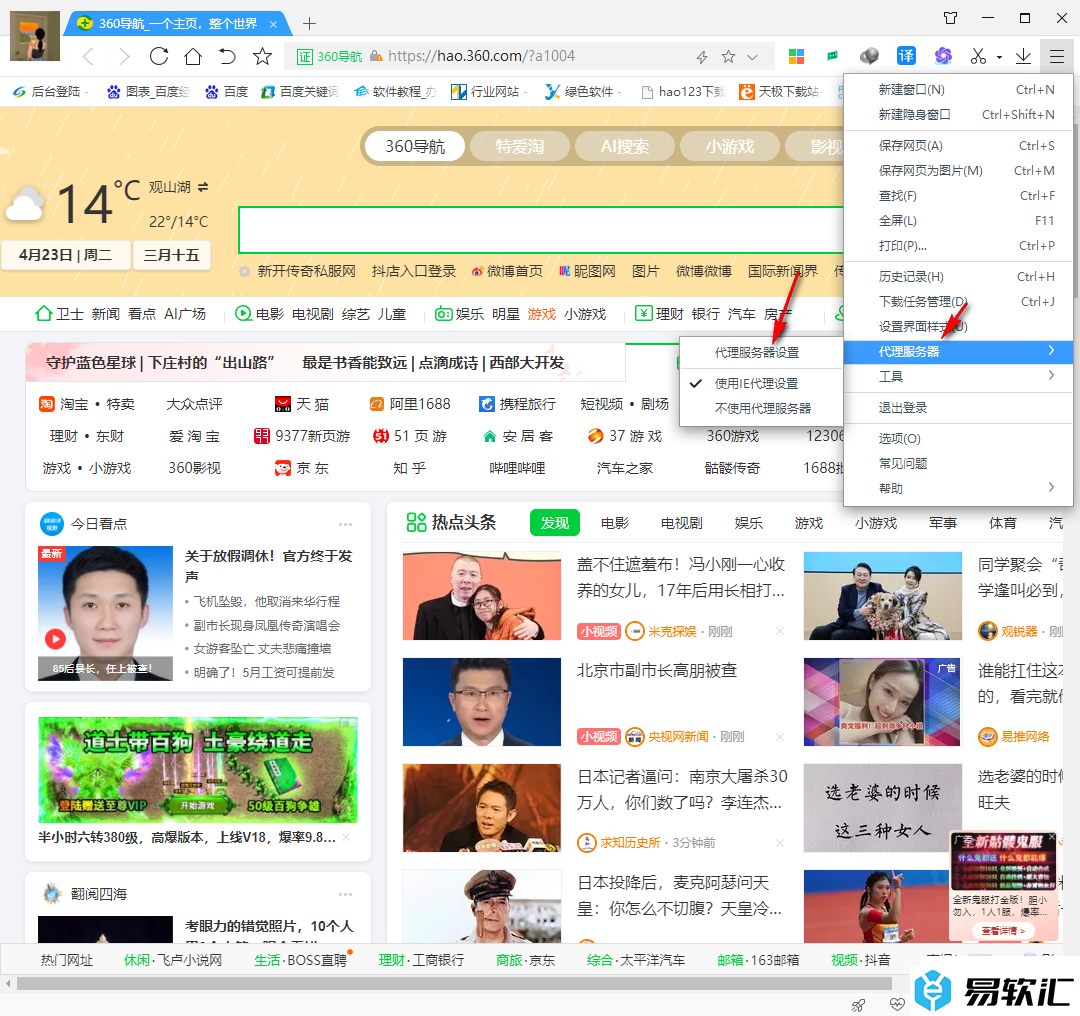The width and height of the screenshot is (1080, 1016).
Task: Dismiss 盖不住遮羞布 news item
Action: (x=780, y=631)
